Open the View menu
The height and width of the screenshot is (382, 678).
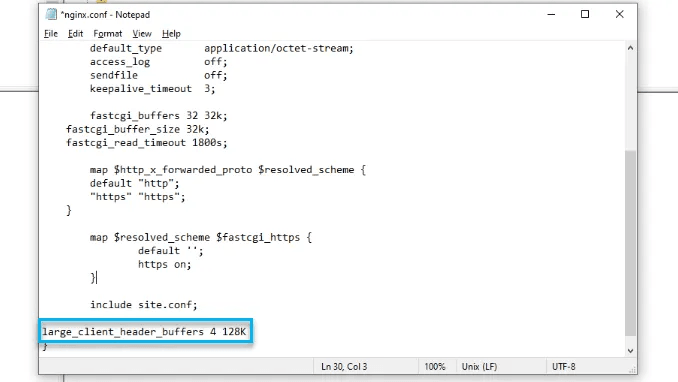click(142, 33)
